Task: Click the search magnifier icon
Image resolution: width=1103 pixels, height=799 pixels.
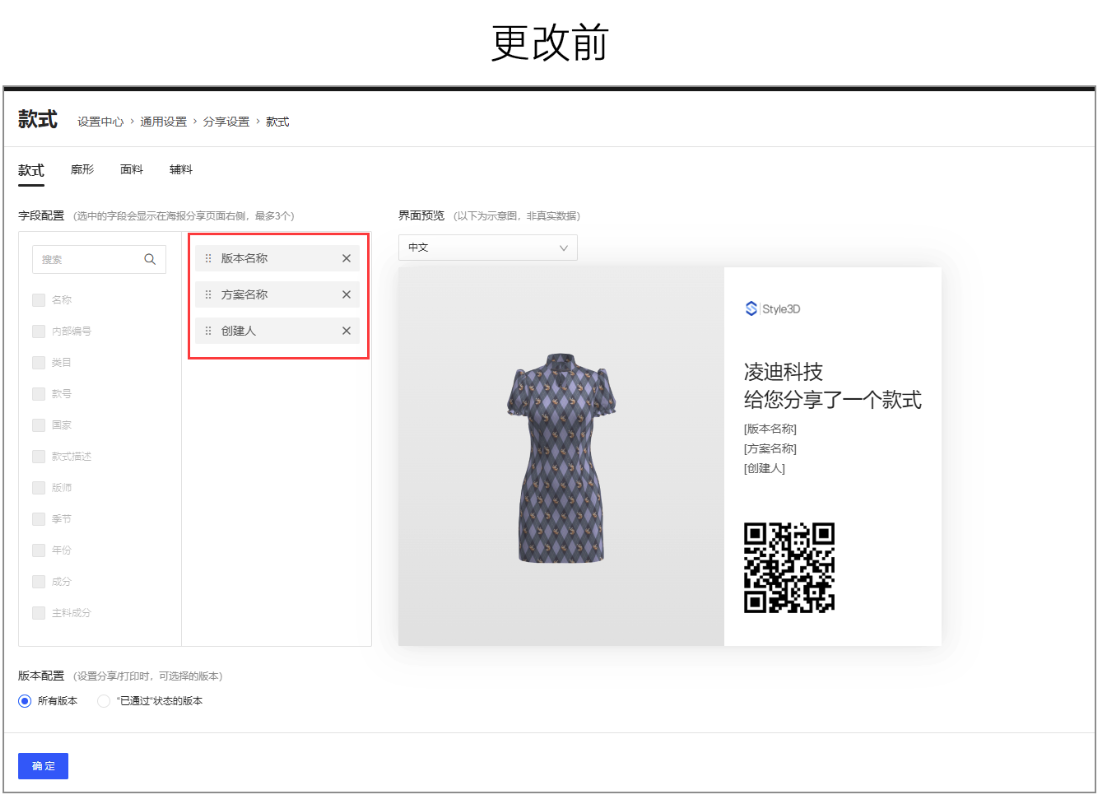Action: click(150, 259)
